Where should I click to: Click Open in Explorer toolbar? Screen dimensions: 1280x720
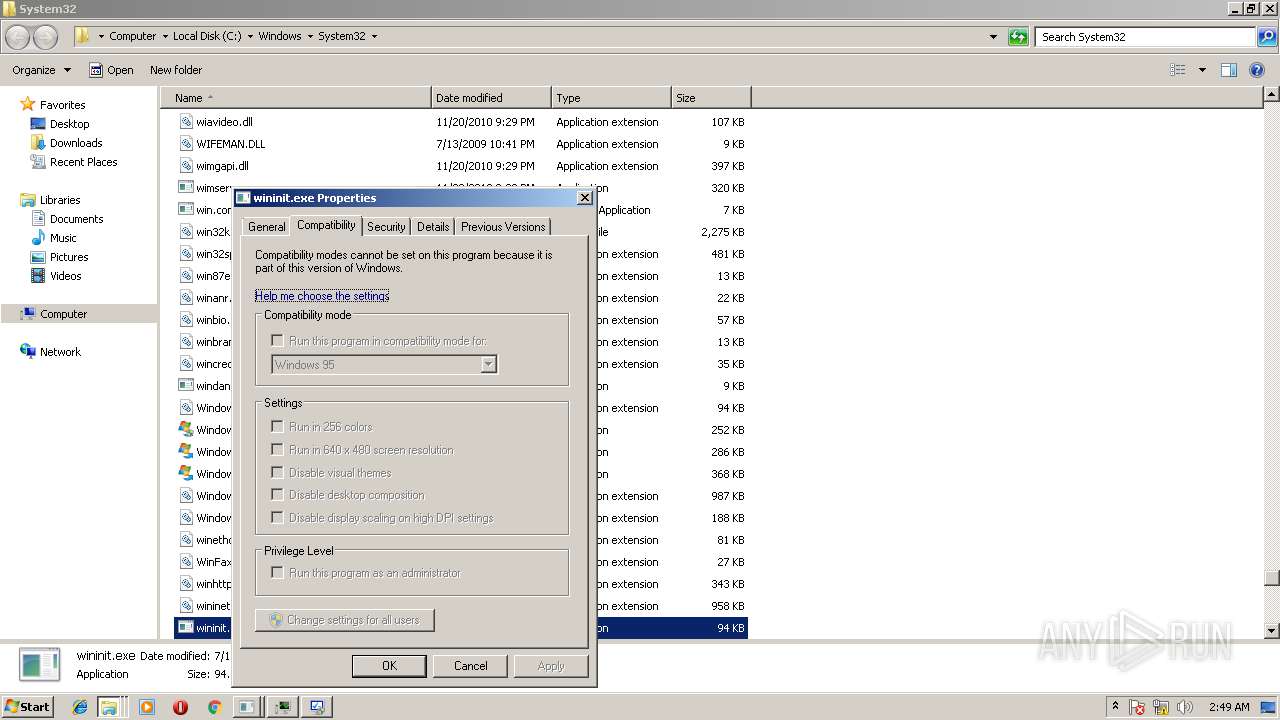(x=111, y=70)
